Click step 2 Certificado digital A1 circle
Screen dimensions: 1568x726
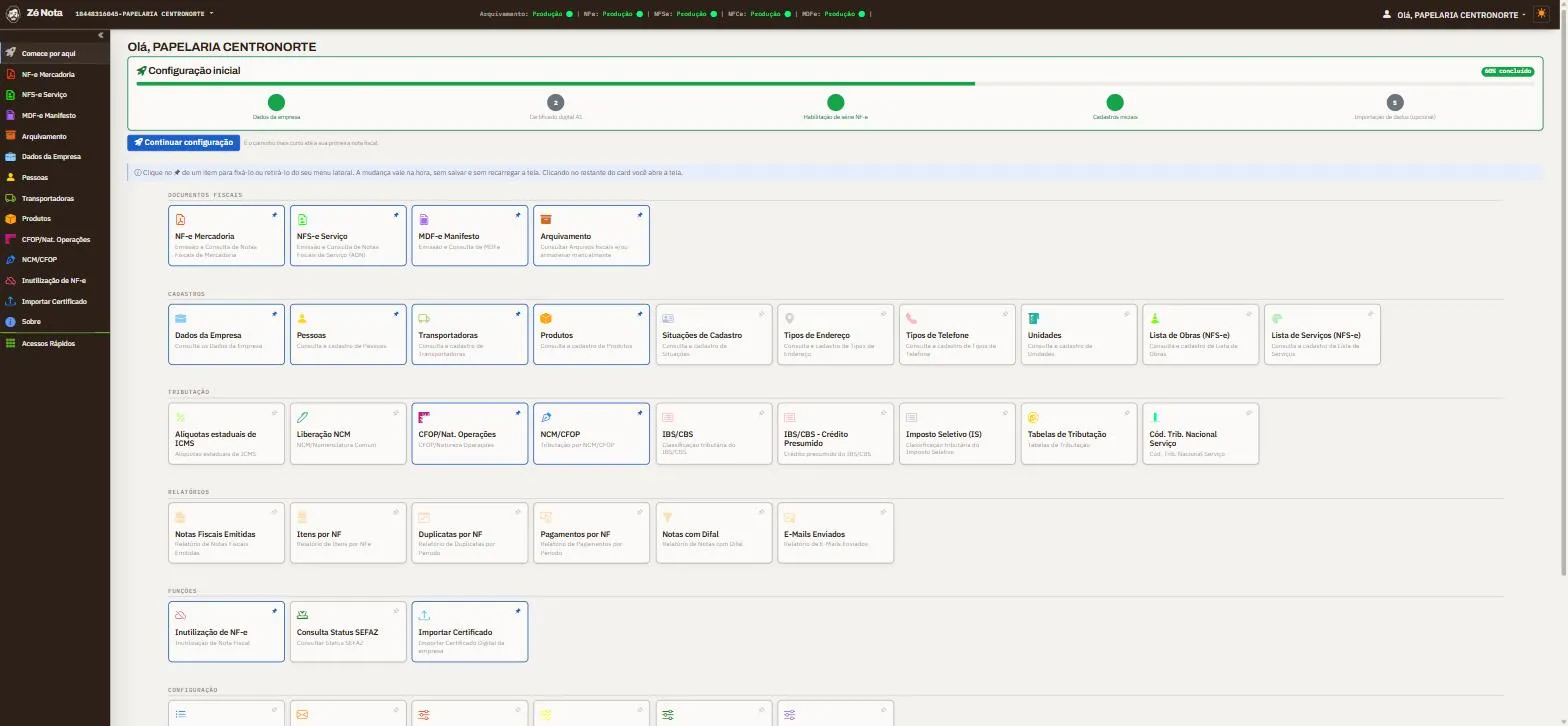tap(556, 102)
